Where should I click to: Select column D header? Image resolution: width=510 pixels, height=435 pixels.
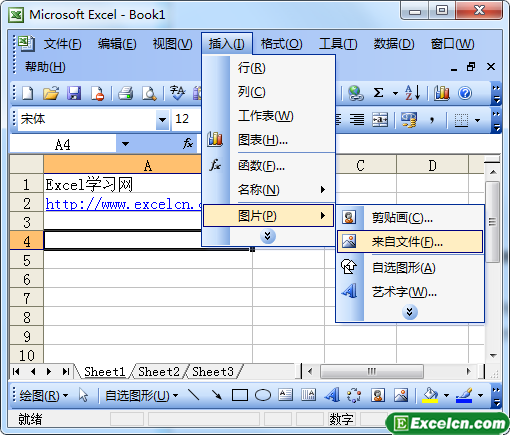point(432,165)
